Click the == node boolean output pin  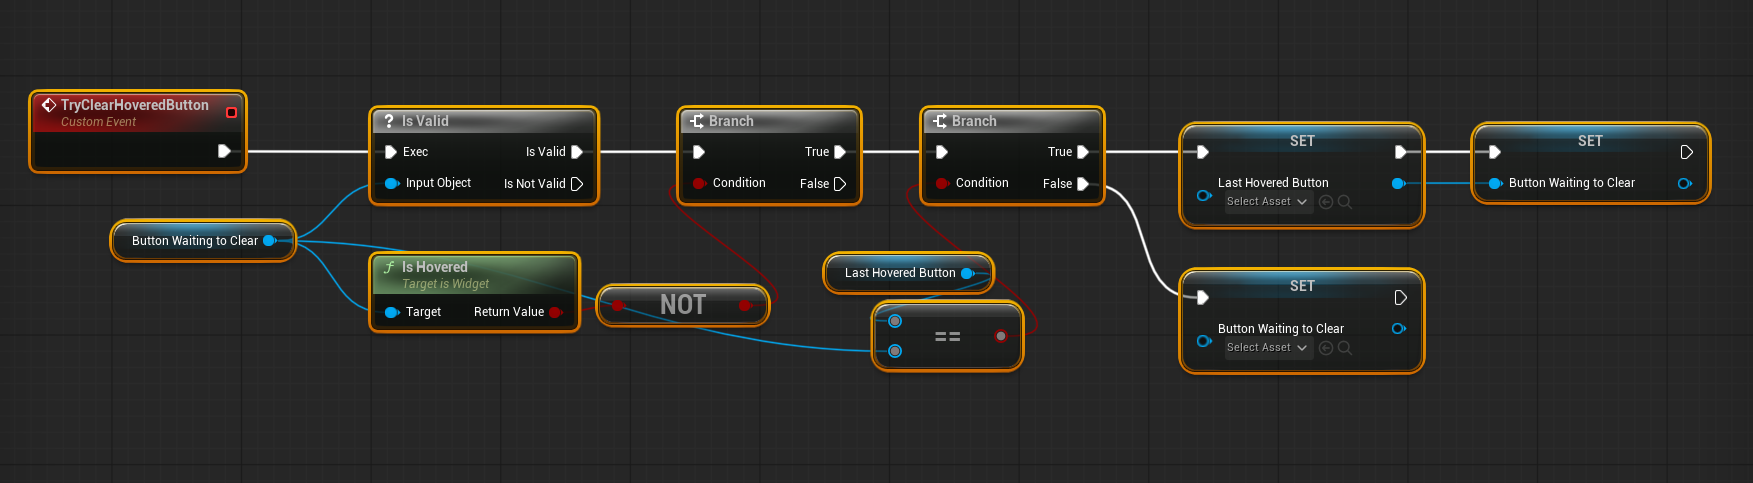click(1001, 336)
